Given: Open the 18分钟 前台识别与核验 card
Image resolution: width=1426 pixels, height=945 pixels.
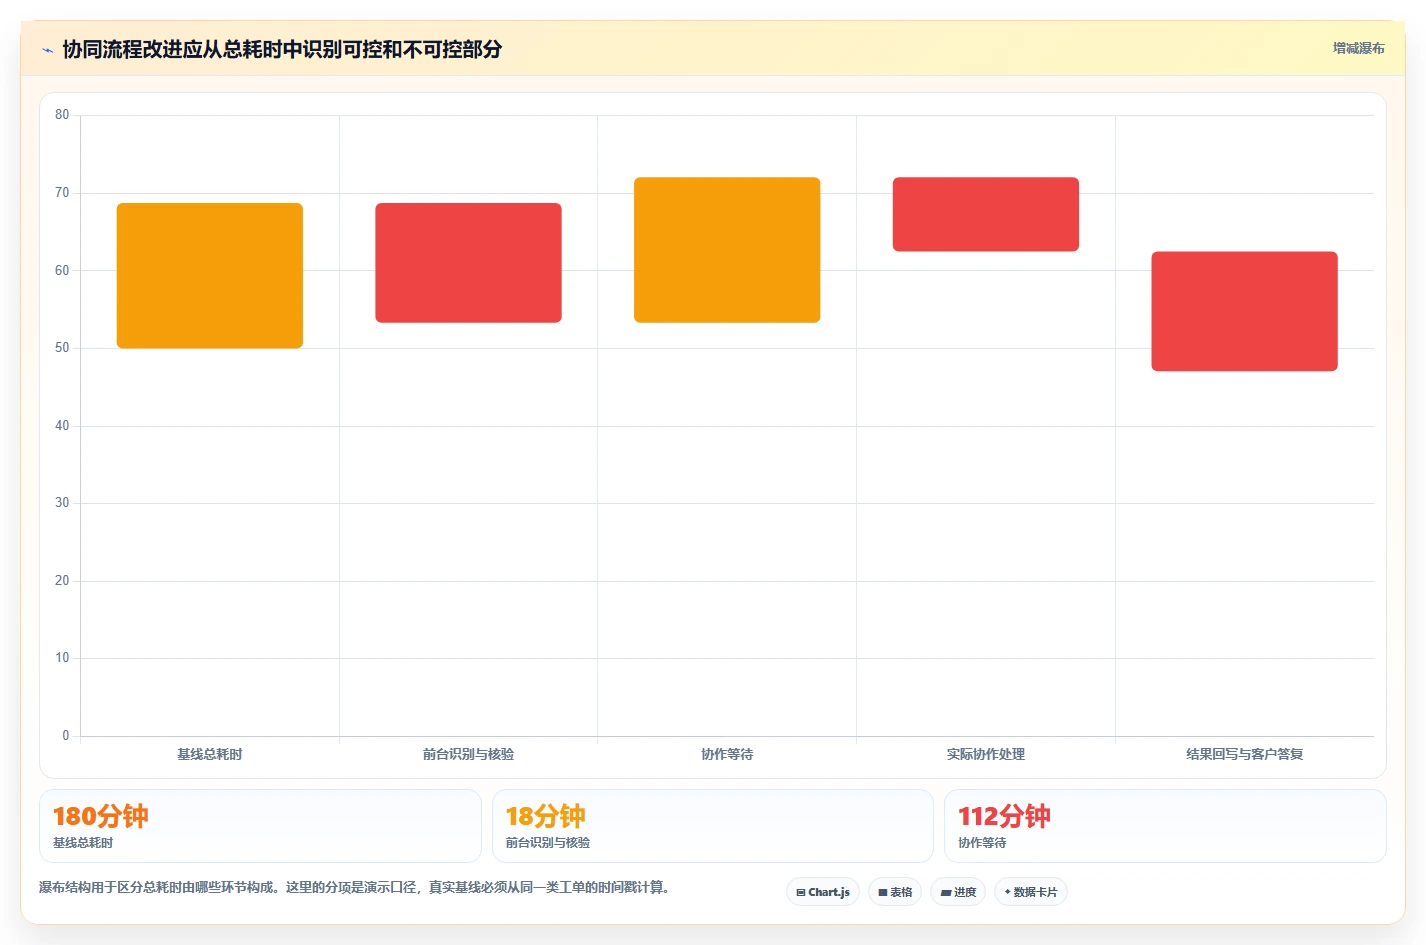Looking at the screenshot, I should pyautogui.click(x=713, y=826).
